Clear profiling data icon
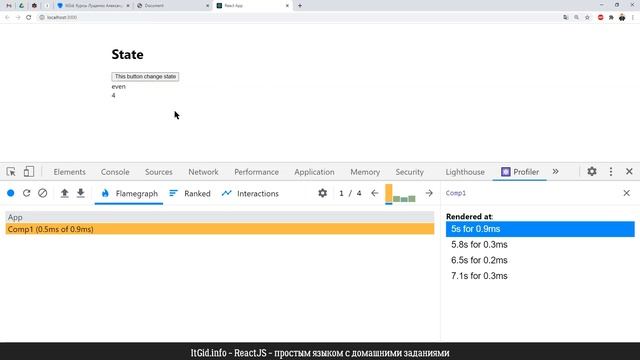This screenshot has width=640, height=360. coord(42,193)
